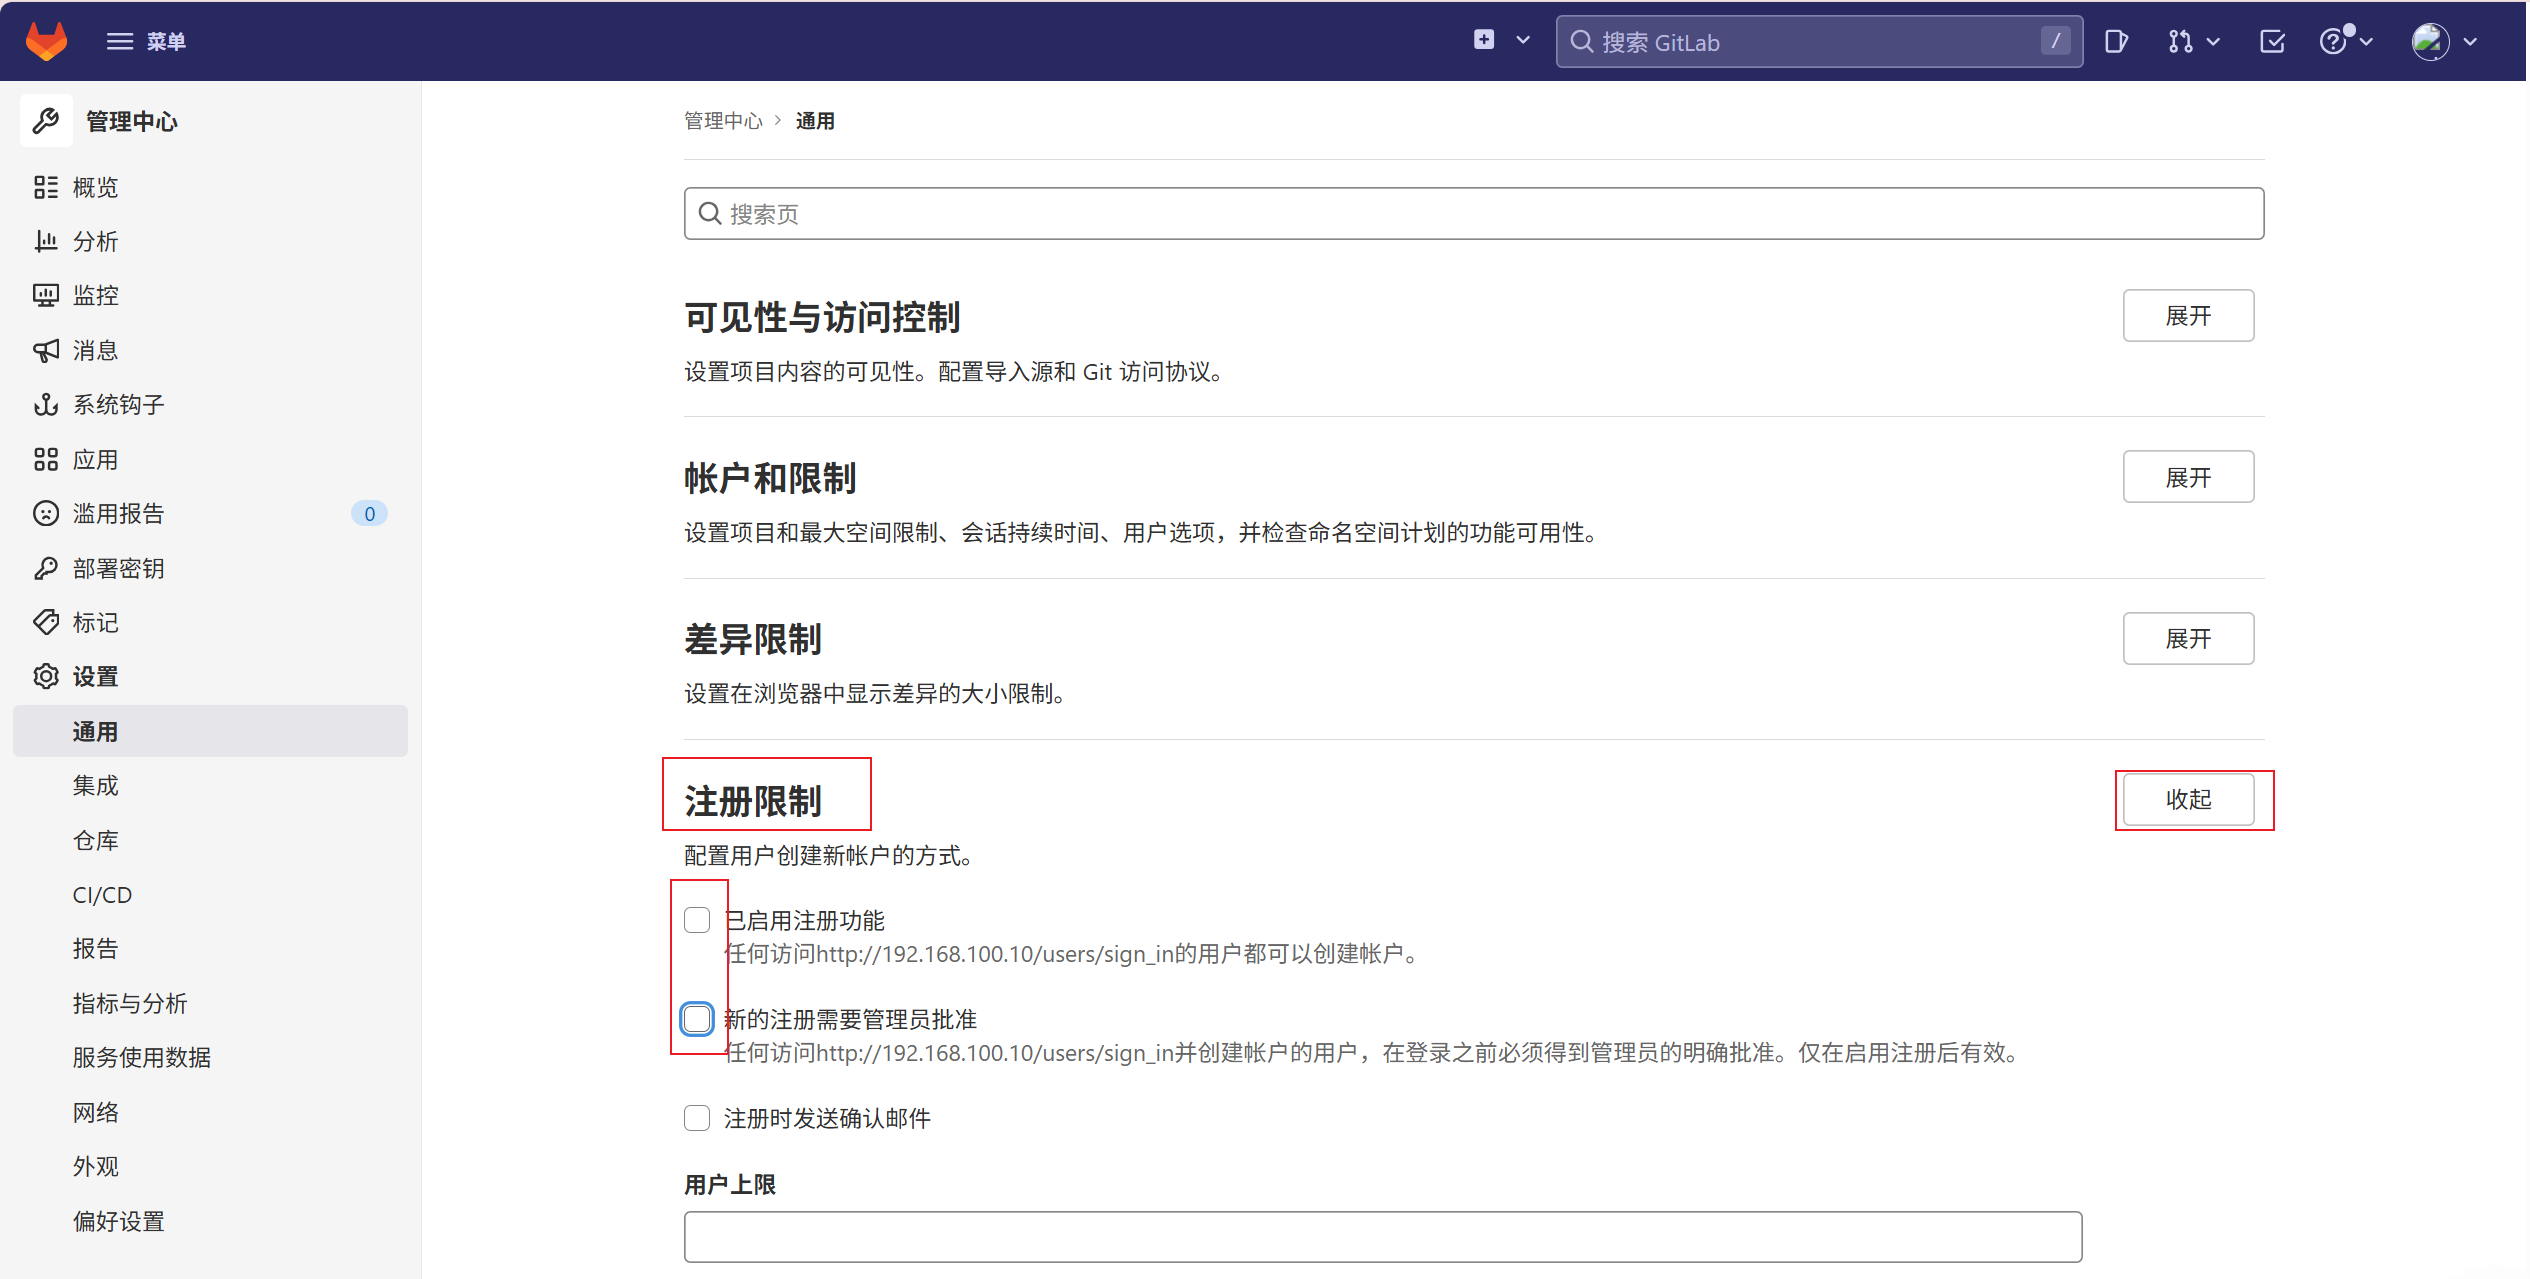Screen dimensions: 2530x1279
Task: Open the 消息 megaphone sidebar item
Action: point(95,350)
